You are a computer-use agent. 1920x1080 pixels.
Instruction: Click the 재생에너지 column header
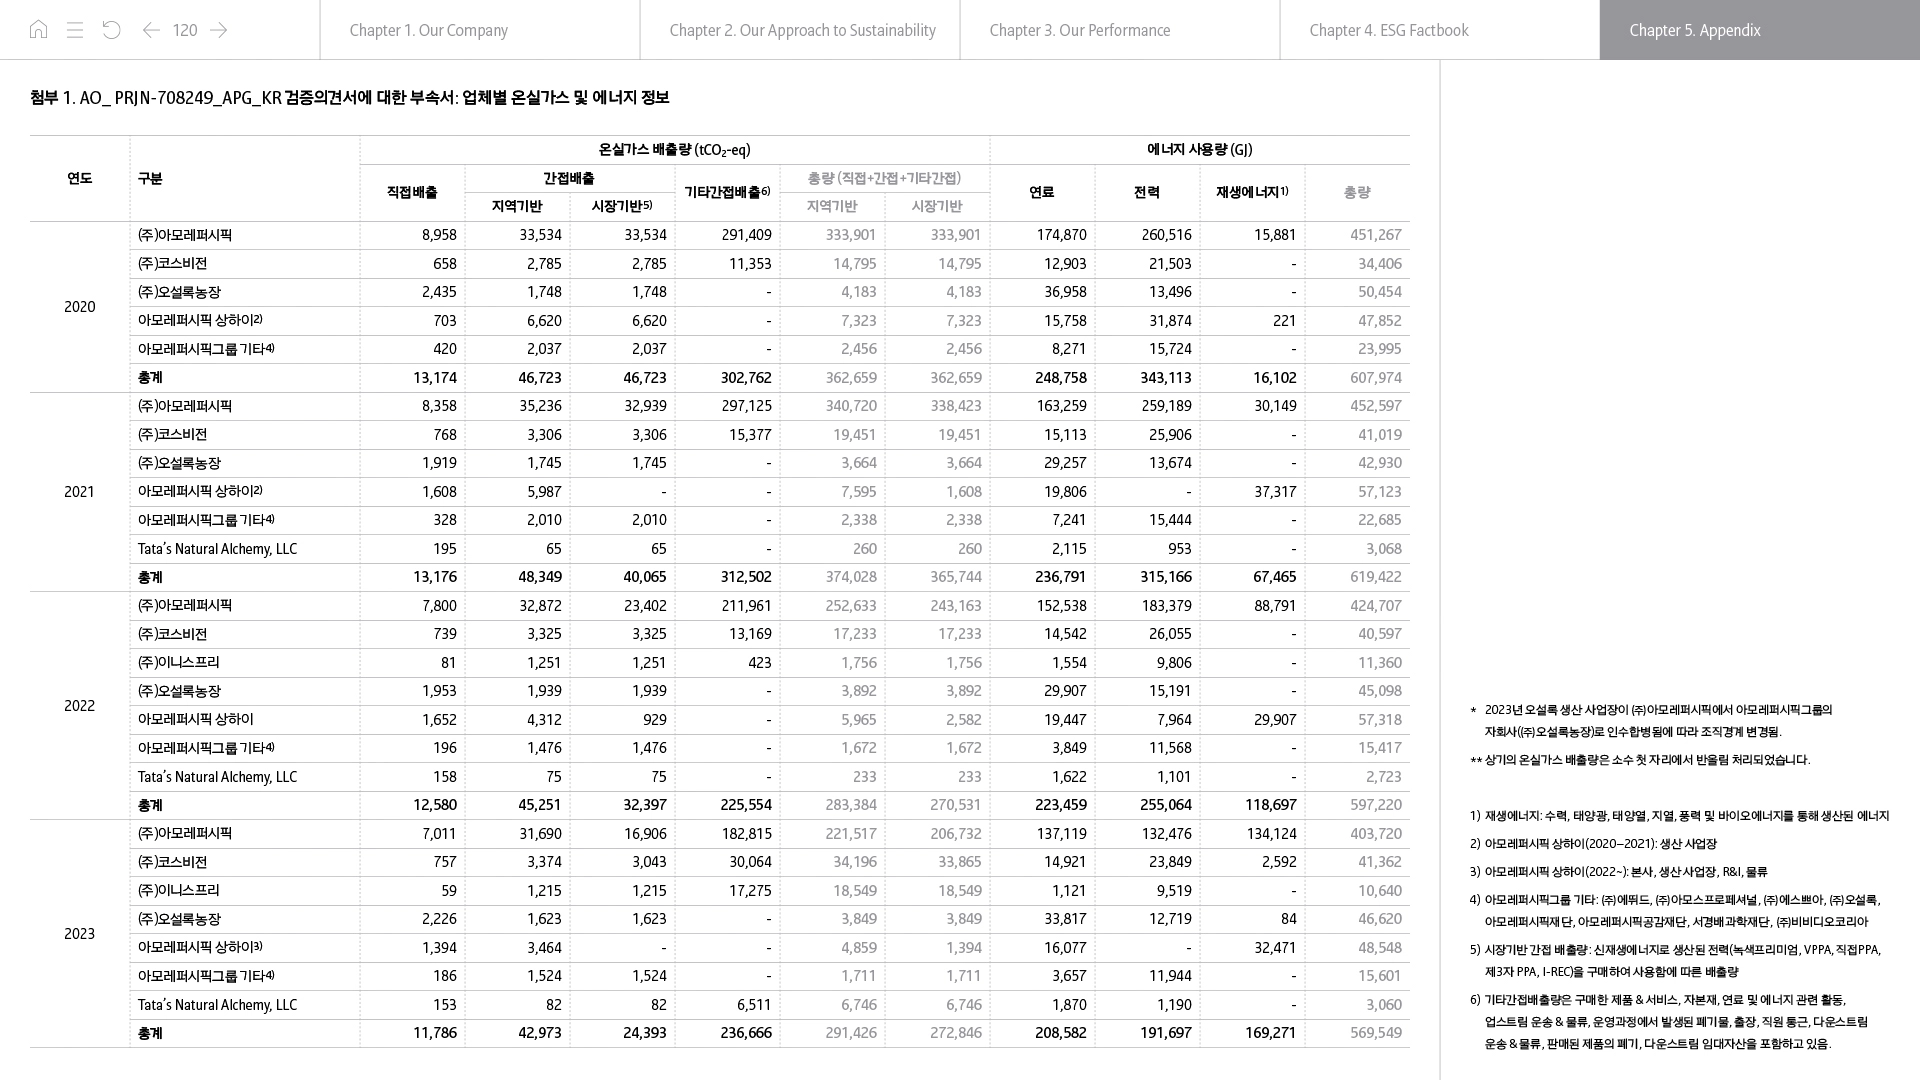tap(1251, 192)
